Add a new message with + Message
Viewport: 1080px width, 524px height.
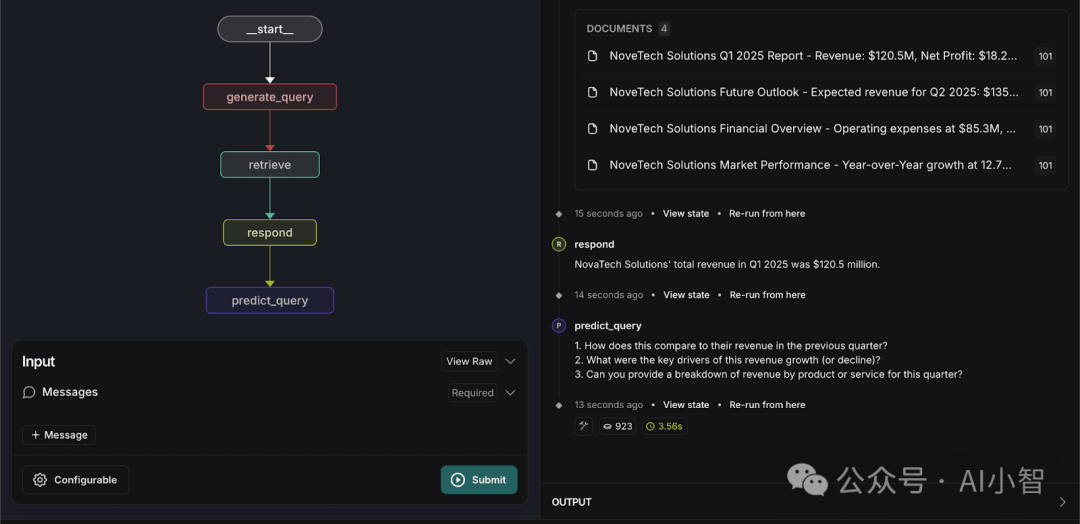59,435
